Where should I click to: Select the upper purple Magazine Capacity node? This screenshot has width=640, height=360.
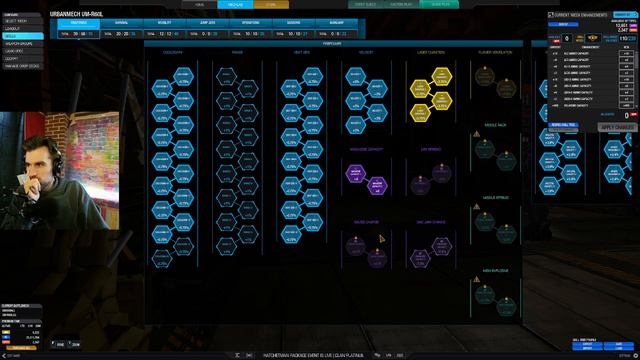click(356, 173)
